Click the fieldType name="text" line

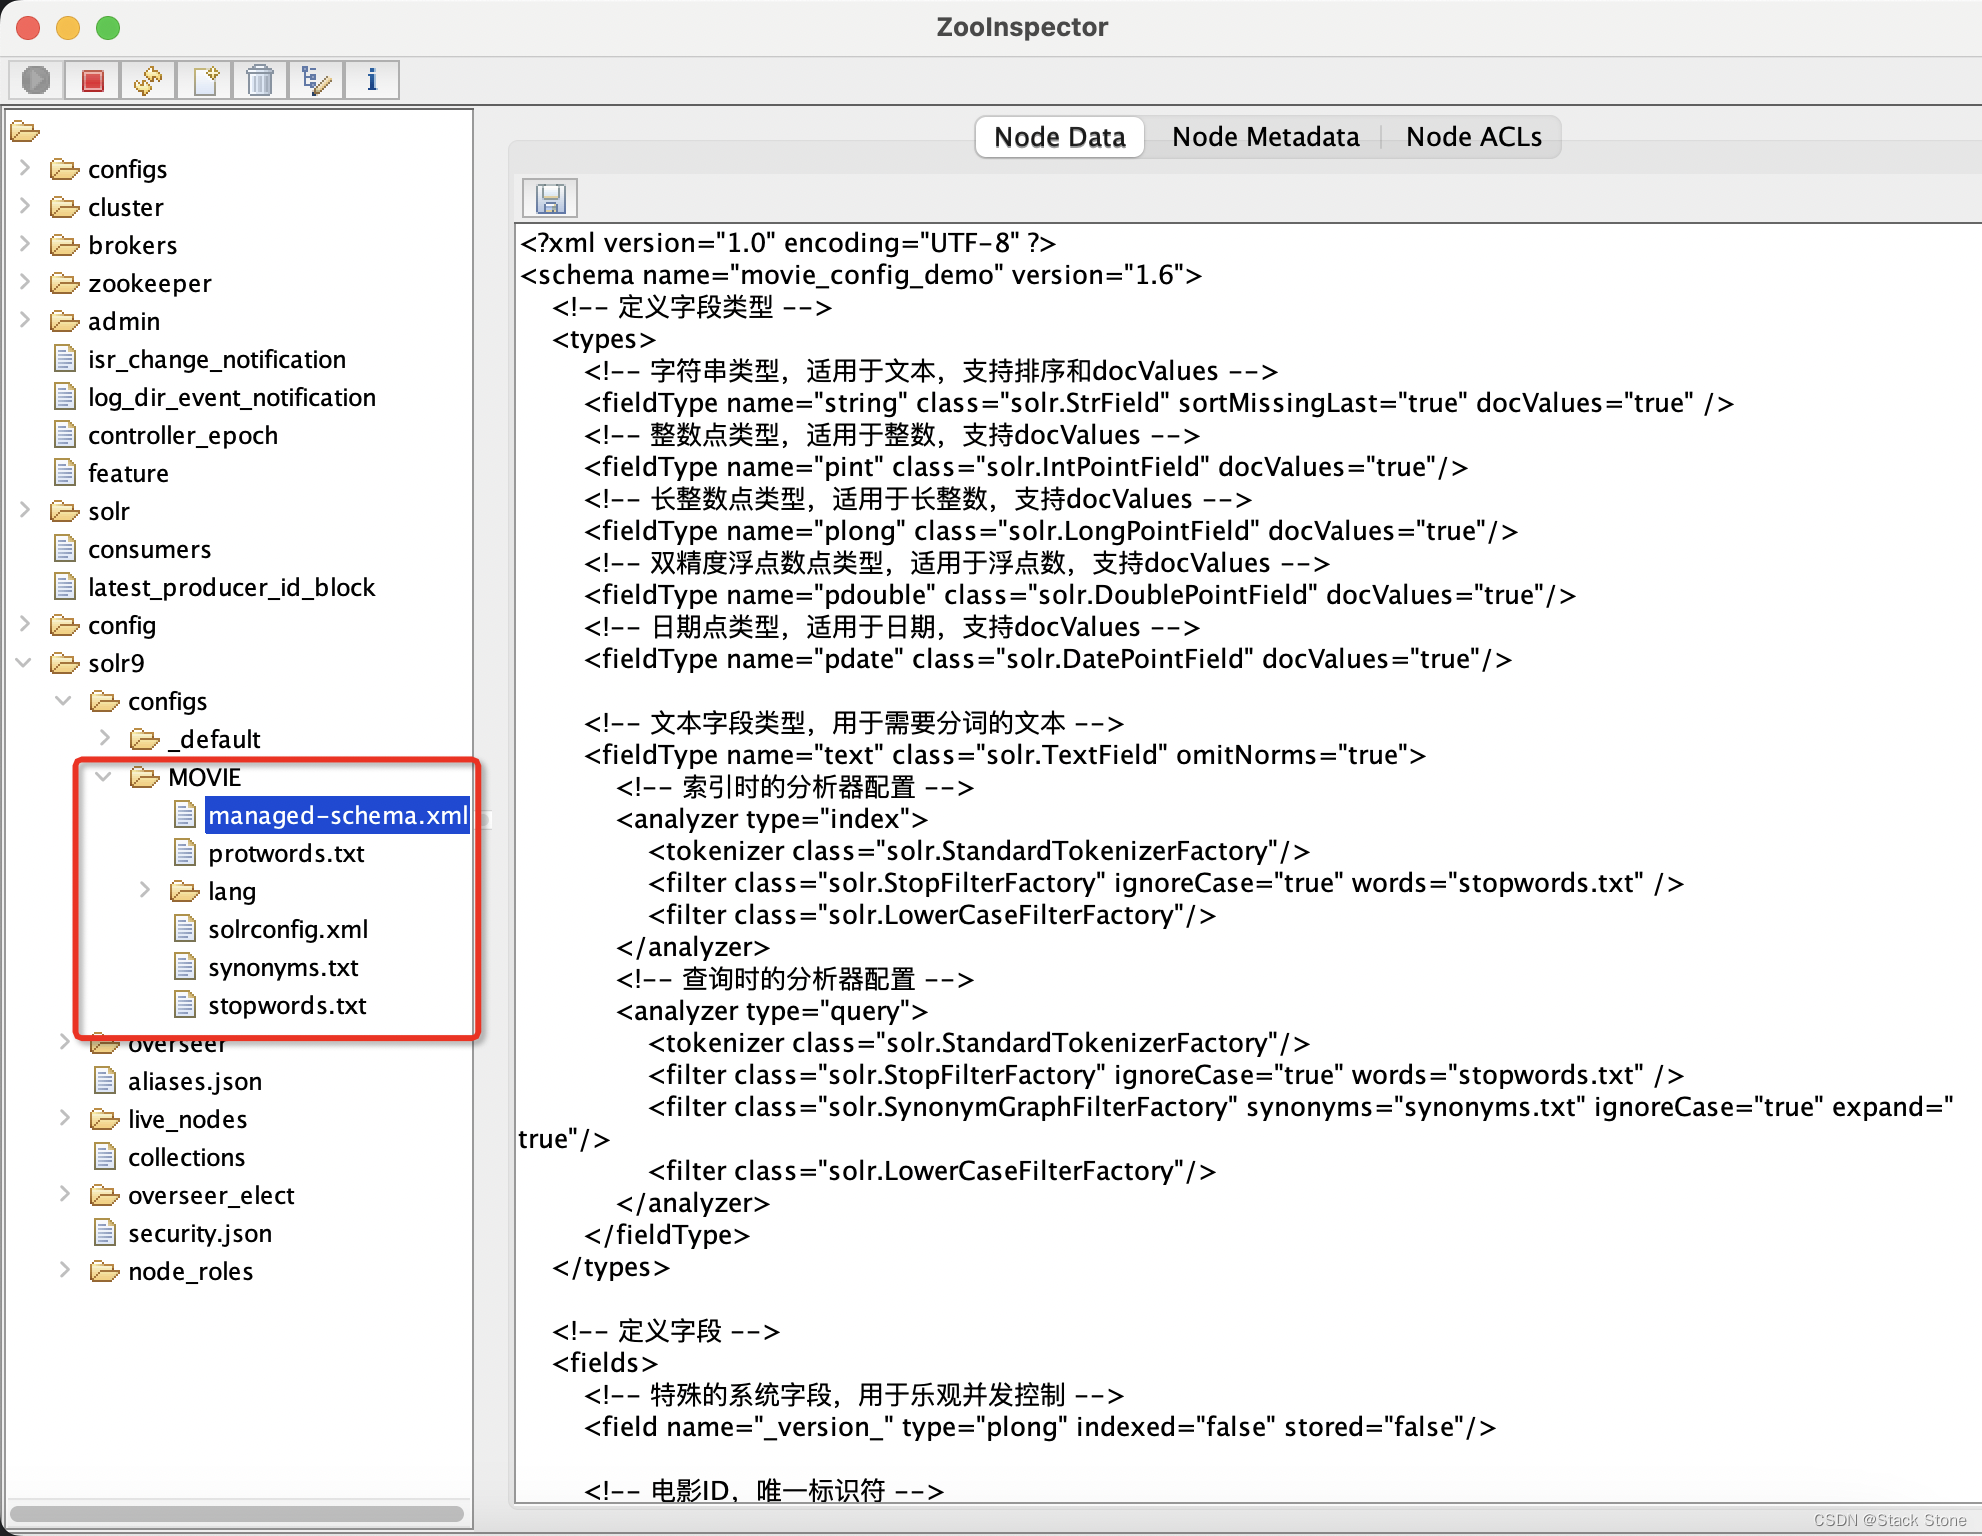1005,755
